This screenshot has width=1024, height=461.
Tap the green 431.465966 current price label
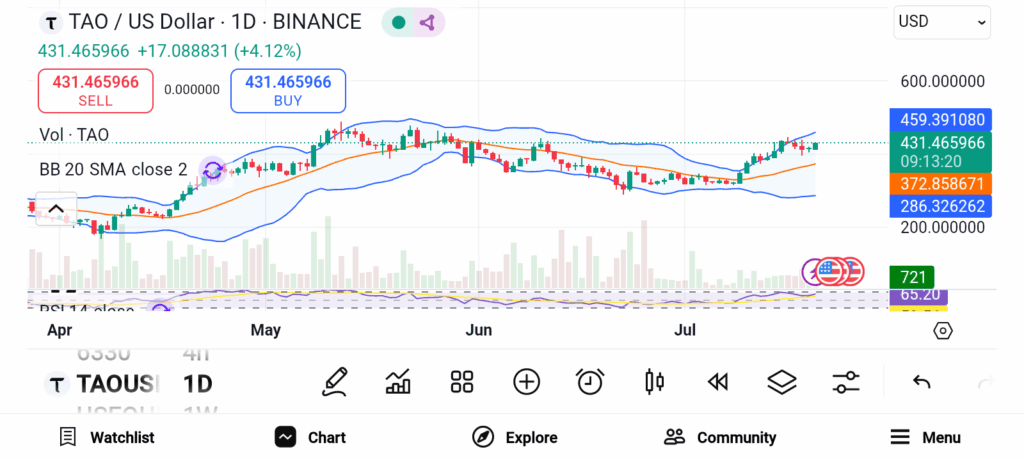click(x=941, y=151)
